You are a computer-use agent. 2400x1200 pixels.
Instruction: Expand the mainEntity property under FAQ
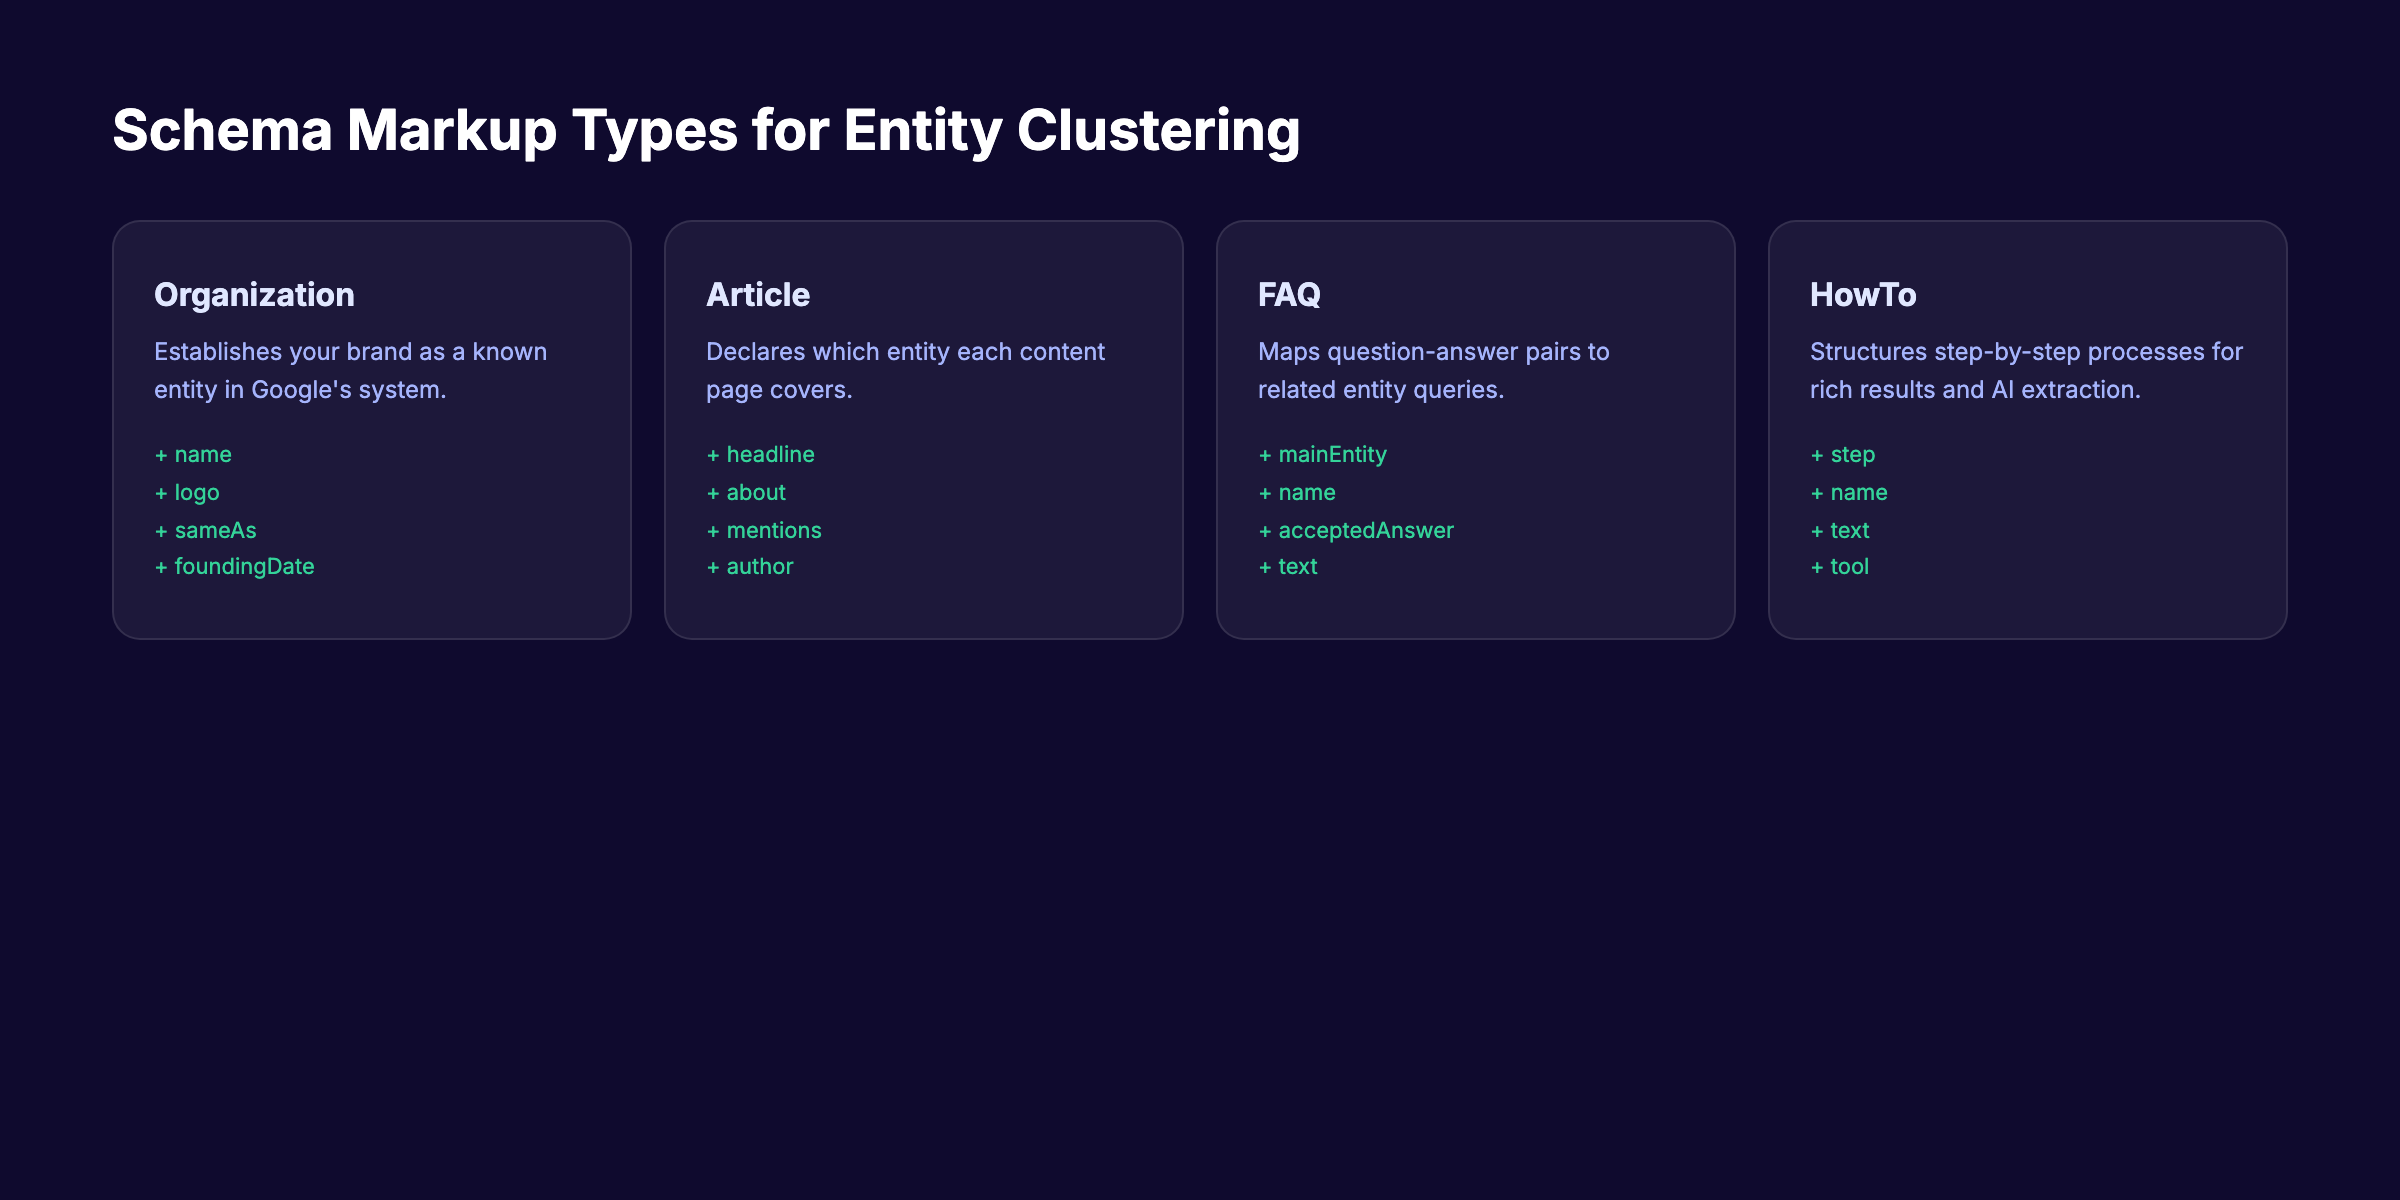point(1322,455)
